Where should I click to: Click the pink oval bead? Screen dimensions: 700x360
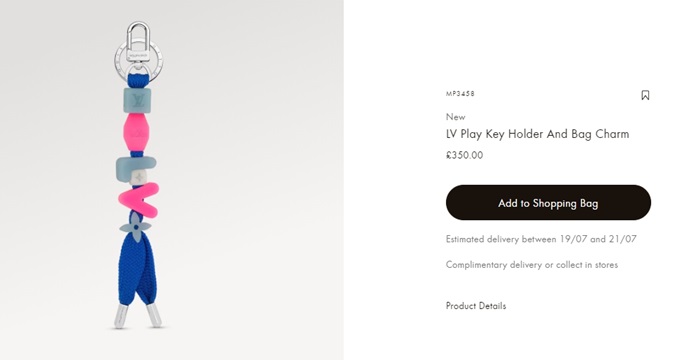(137, 132)
